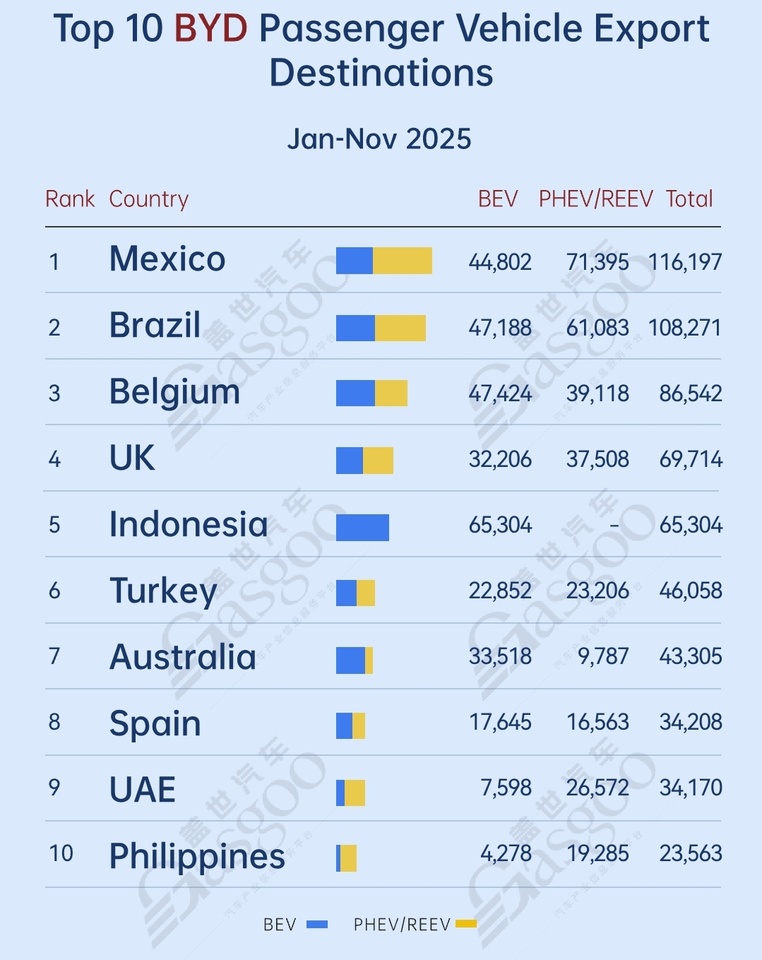Click the red BYD word in the title
This screenshot has width=762, height=960.
[210, 28]
